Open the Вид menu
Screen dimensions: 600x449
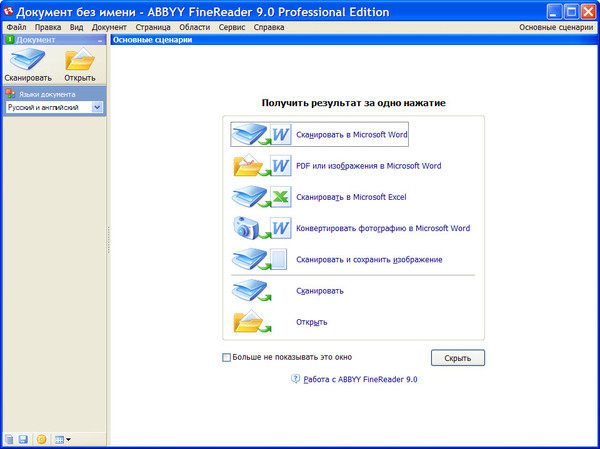(x=77, y=27)
